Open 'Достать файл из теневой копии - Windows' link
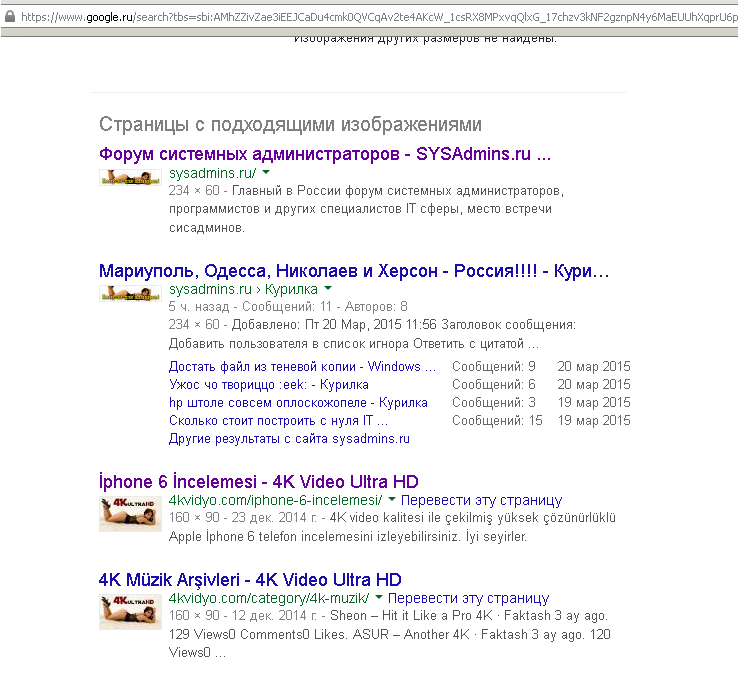 click(x=302, y=366)
